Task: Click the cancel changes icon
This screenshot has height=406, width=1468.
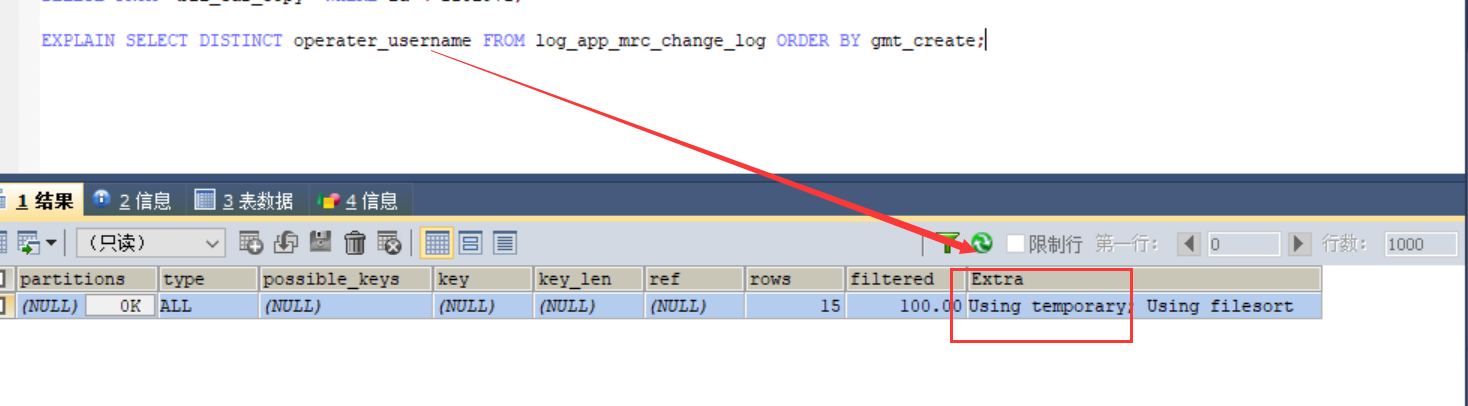Action: pos(389,242)
